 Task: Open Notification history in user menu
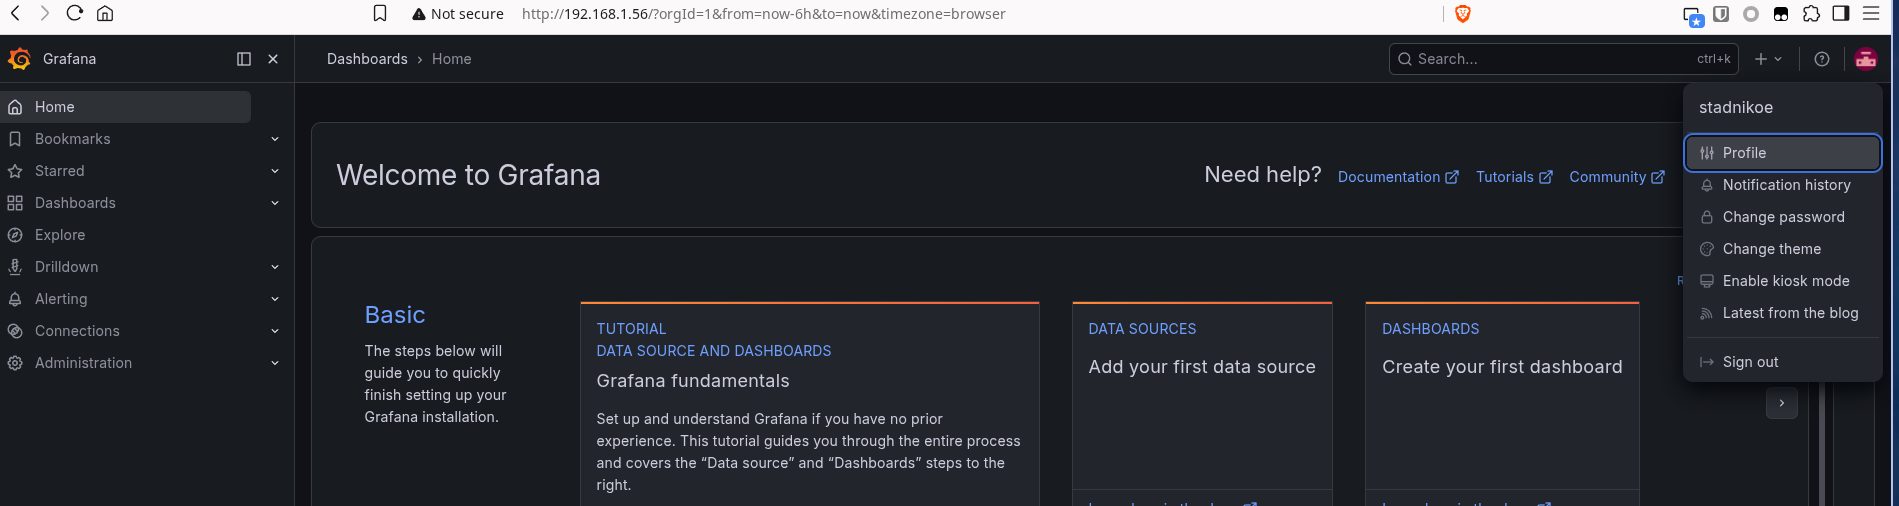click(1782, 185)
